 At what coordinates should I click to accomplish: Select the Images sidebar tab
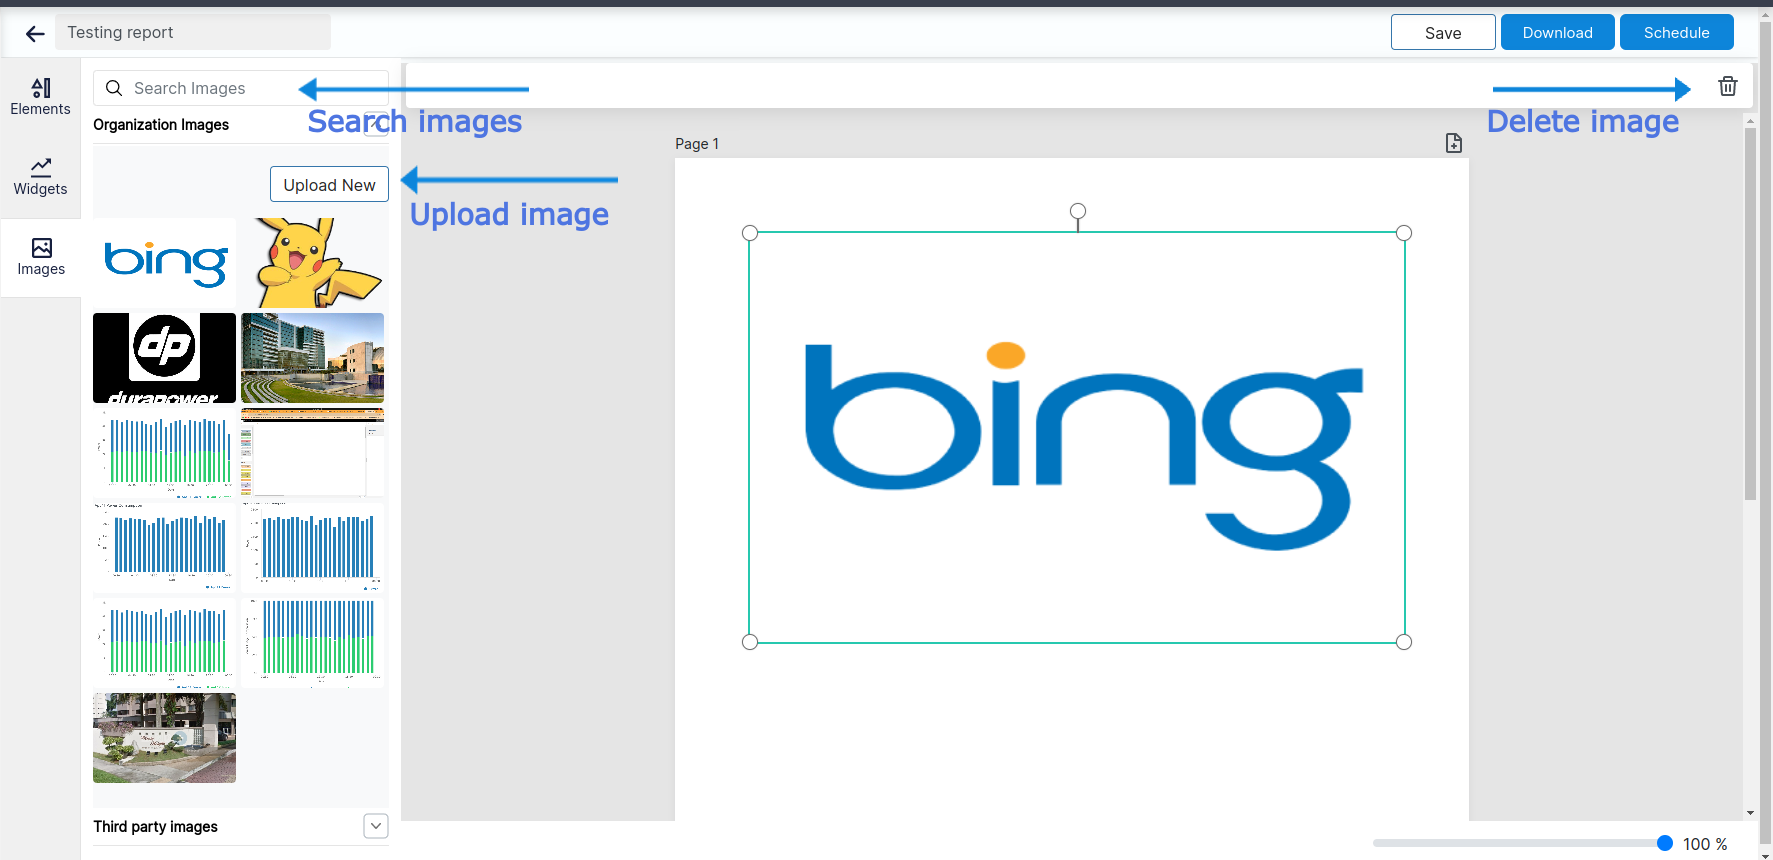pyautogui.click(x=41, y=257)
